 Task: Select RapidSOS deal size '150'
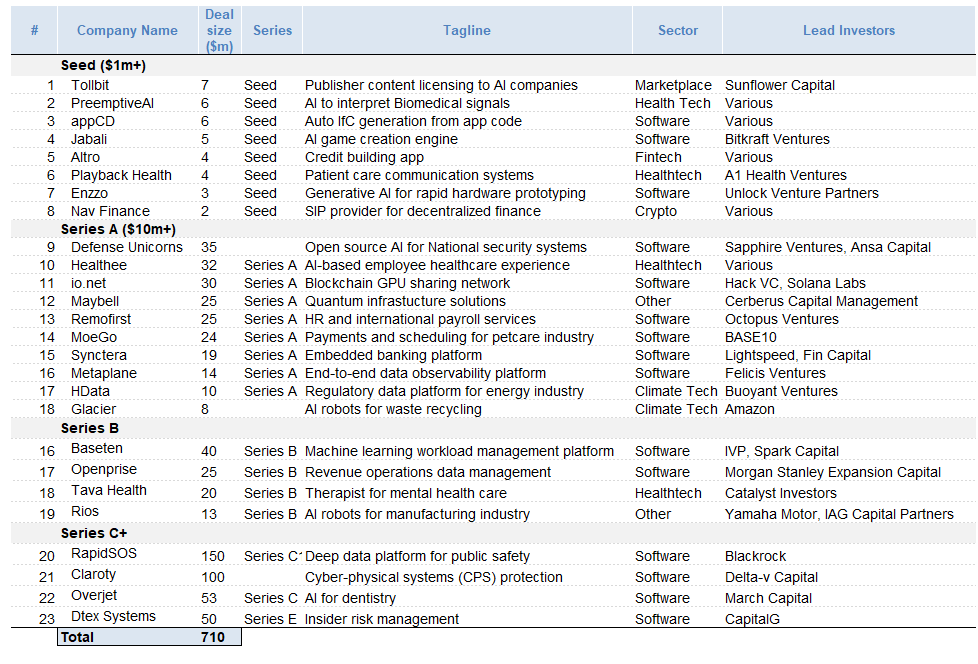pos(213,557)
